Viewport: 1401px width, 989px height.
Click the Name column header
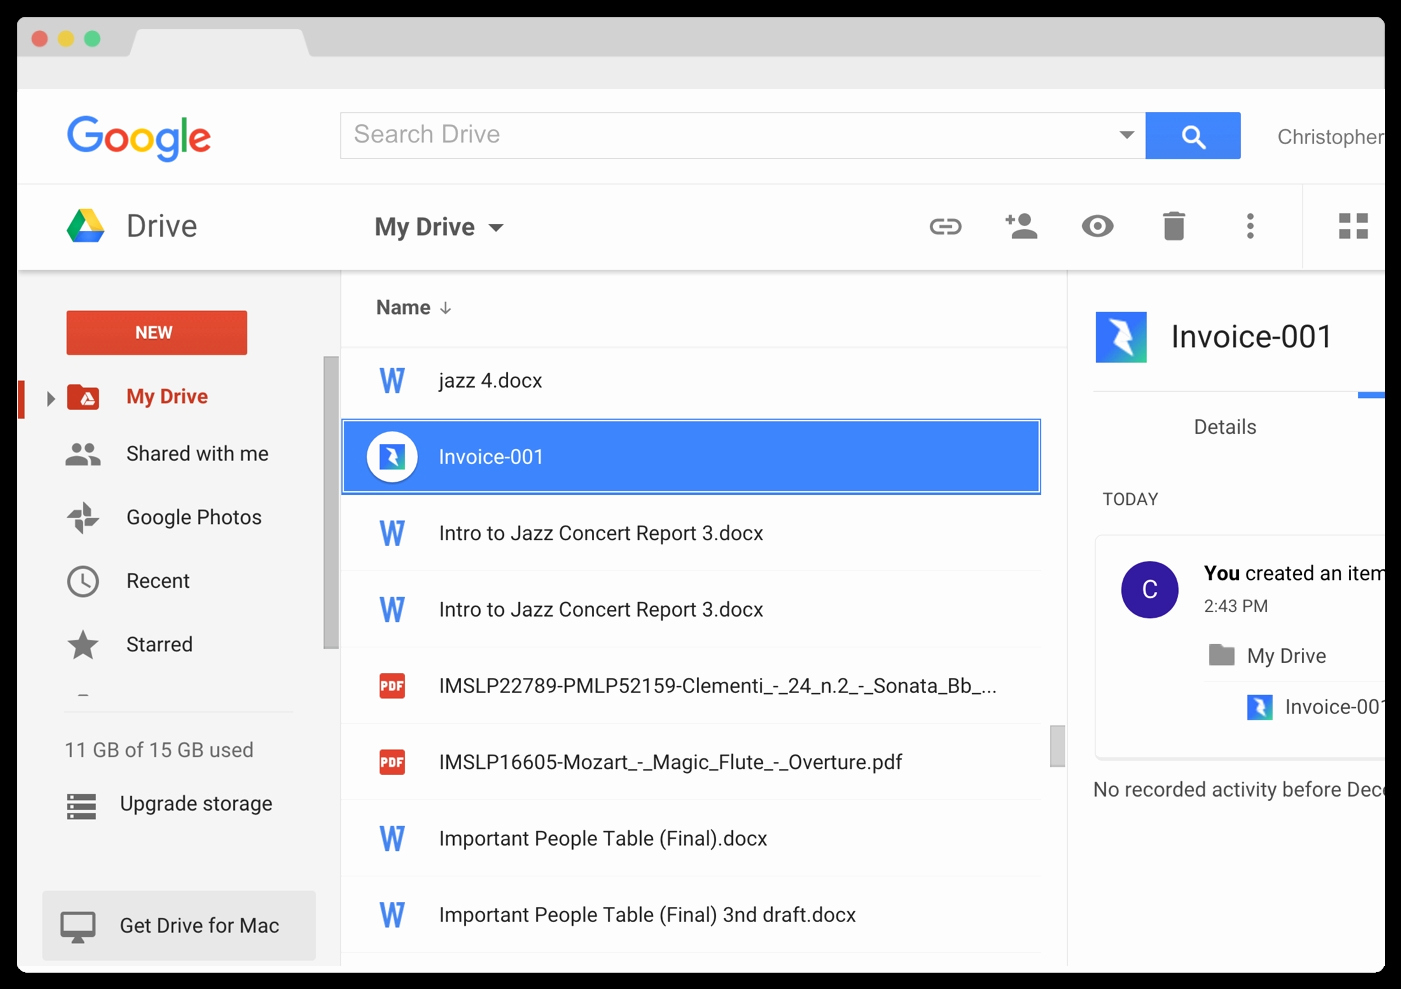pos(403,308)
